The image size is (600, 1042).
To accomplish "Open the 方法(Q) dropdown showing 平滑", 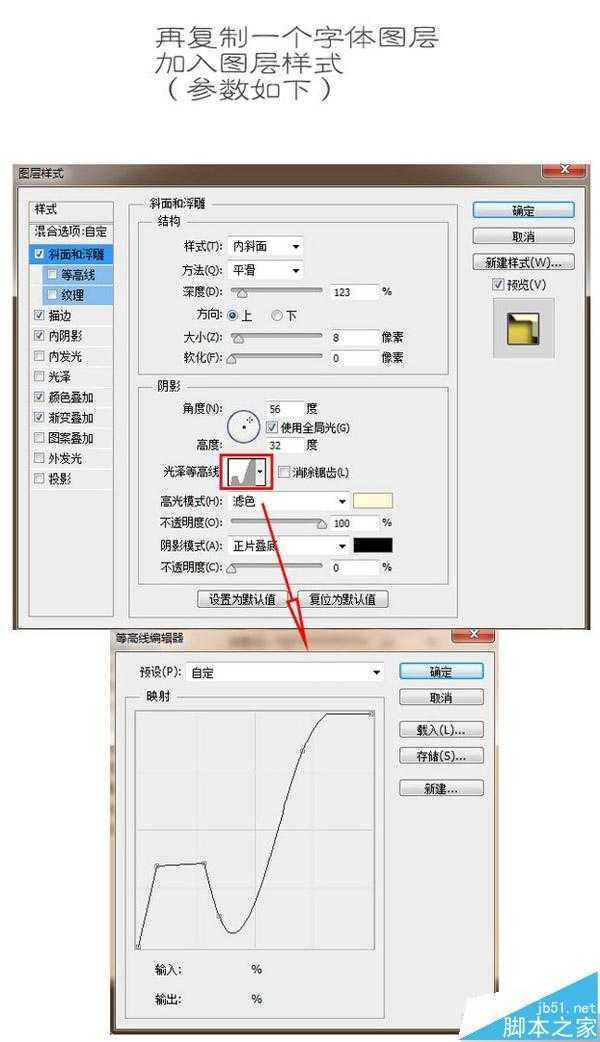I will tap(265, 270).
